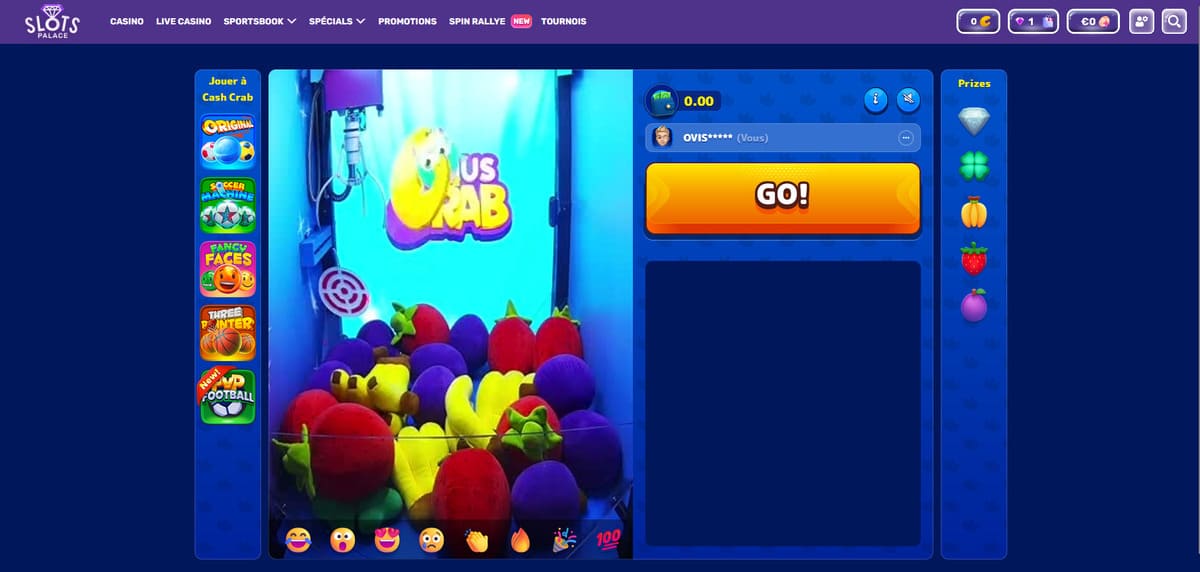
Task: Open the game info icon
Action: pos(876,99)
